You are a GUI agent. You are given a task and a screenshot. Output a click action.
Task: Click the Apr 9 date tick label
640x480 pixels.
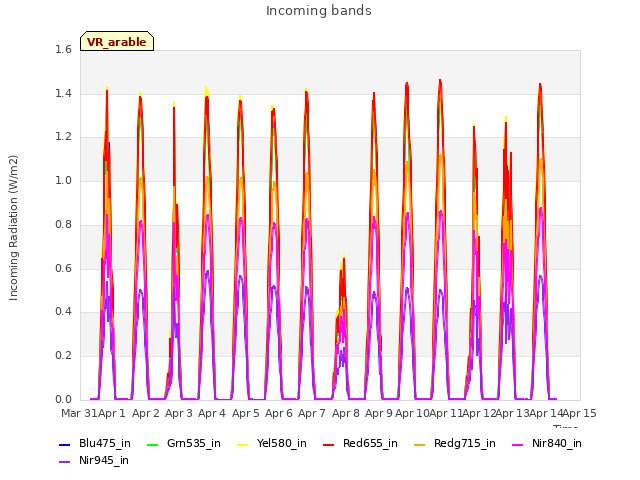coord(379,413)
